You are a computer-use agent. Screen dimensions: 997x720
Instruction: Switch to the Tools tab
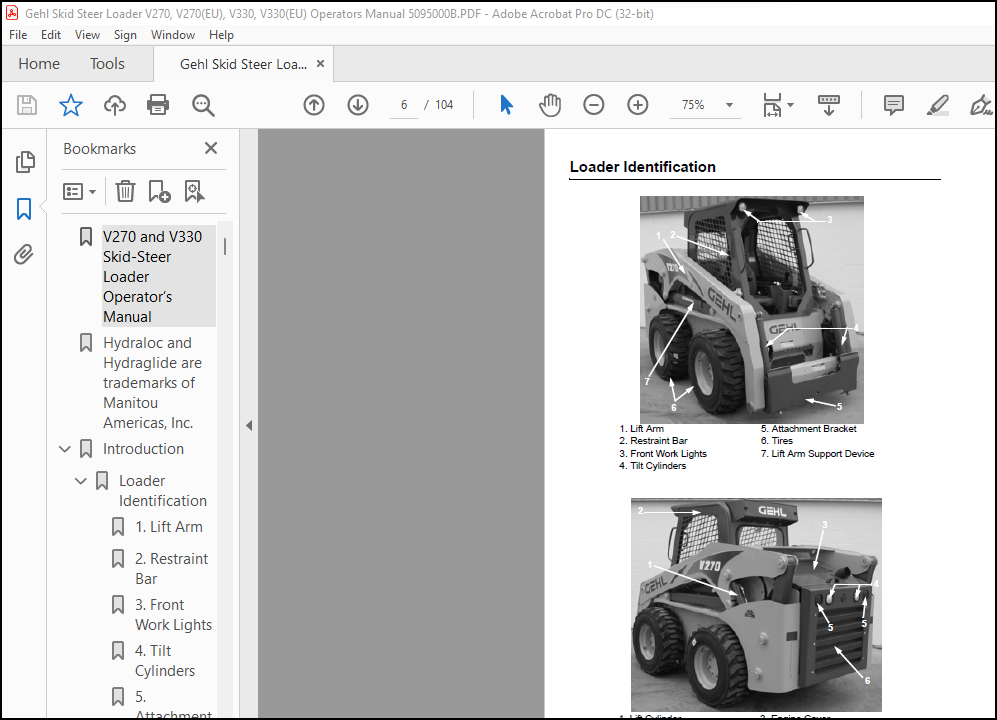pos(107,64)
